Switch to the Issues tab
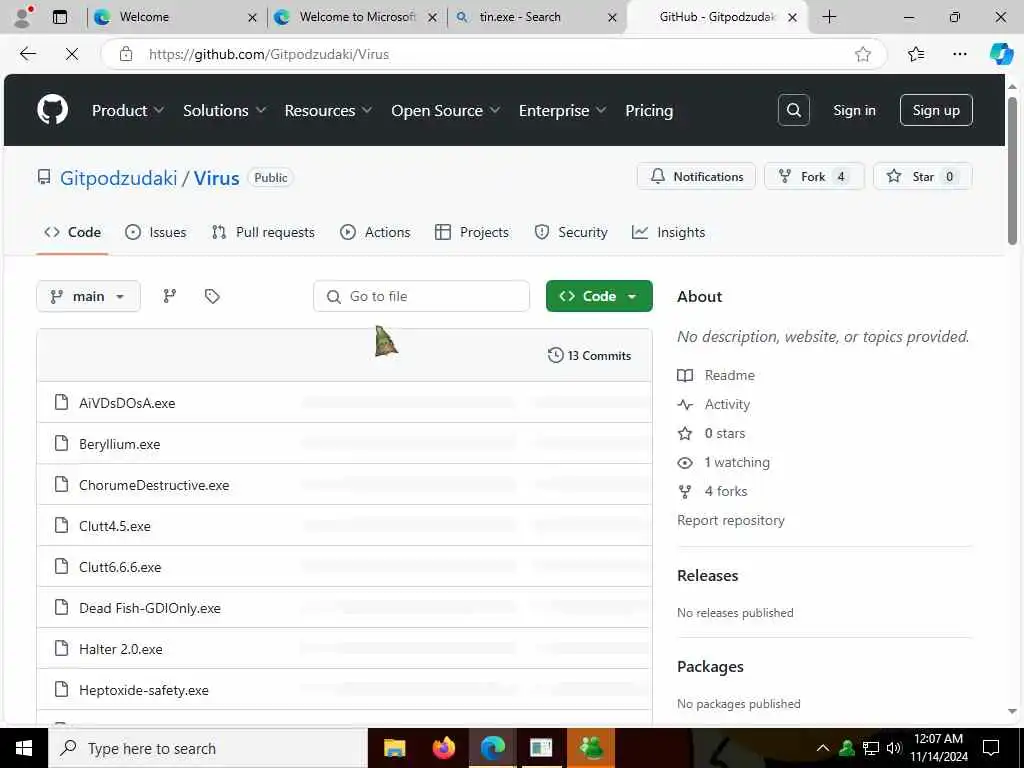Viewport: 1024px width, 768px height. 155,232
